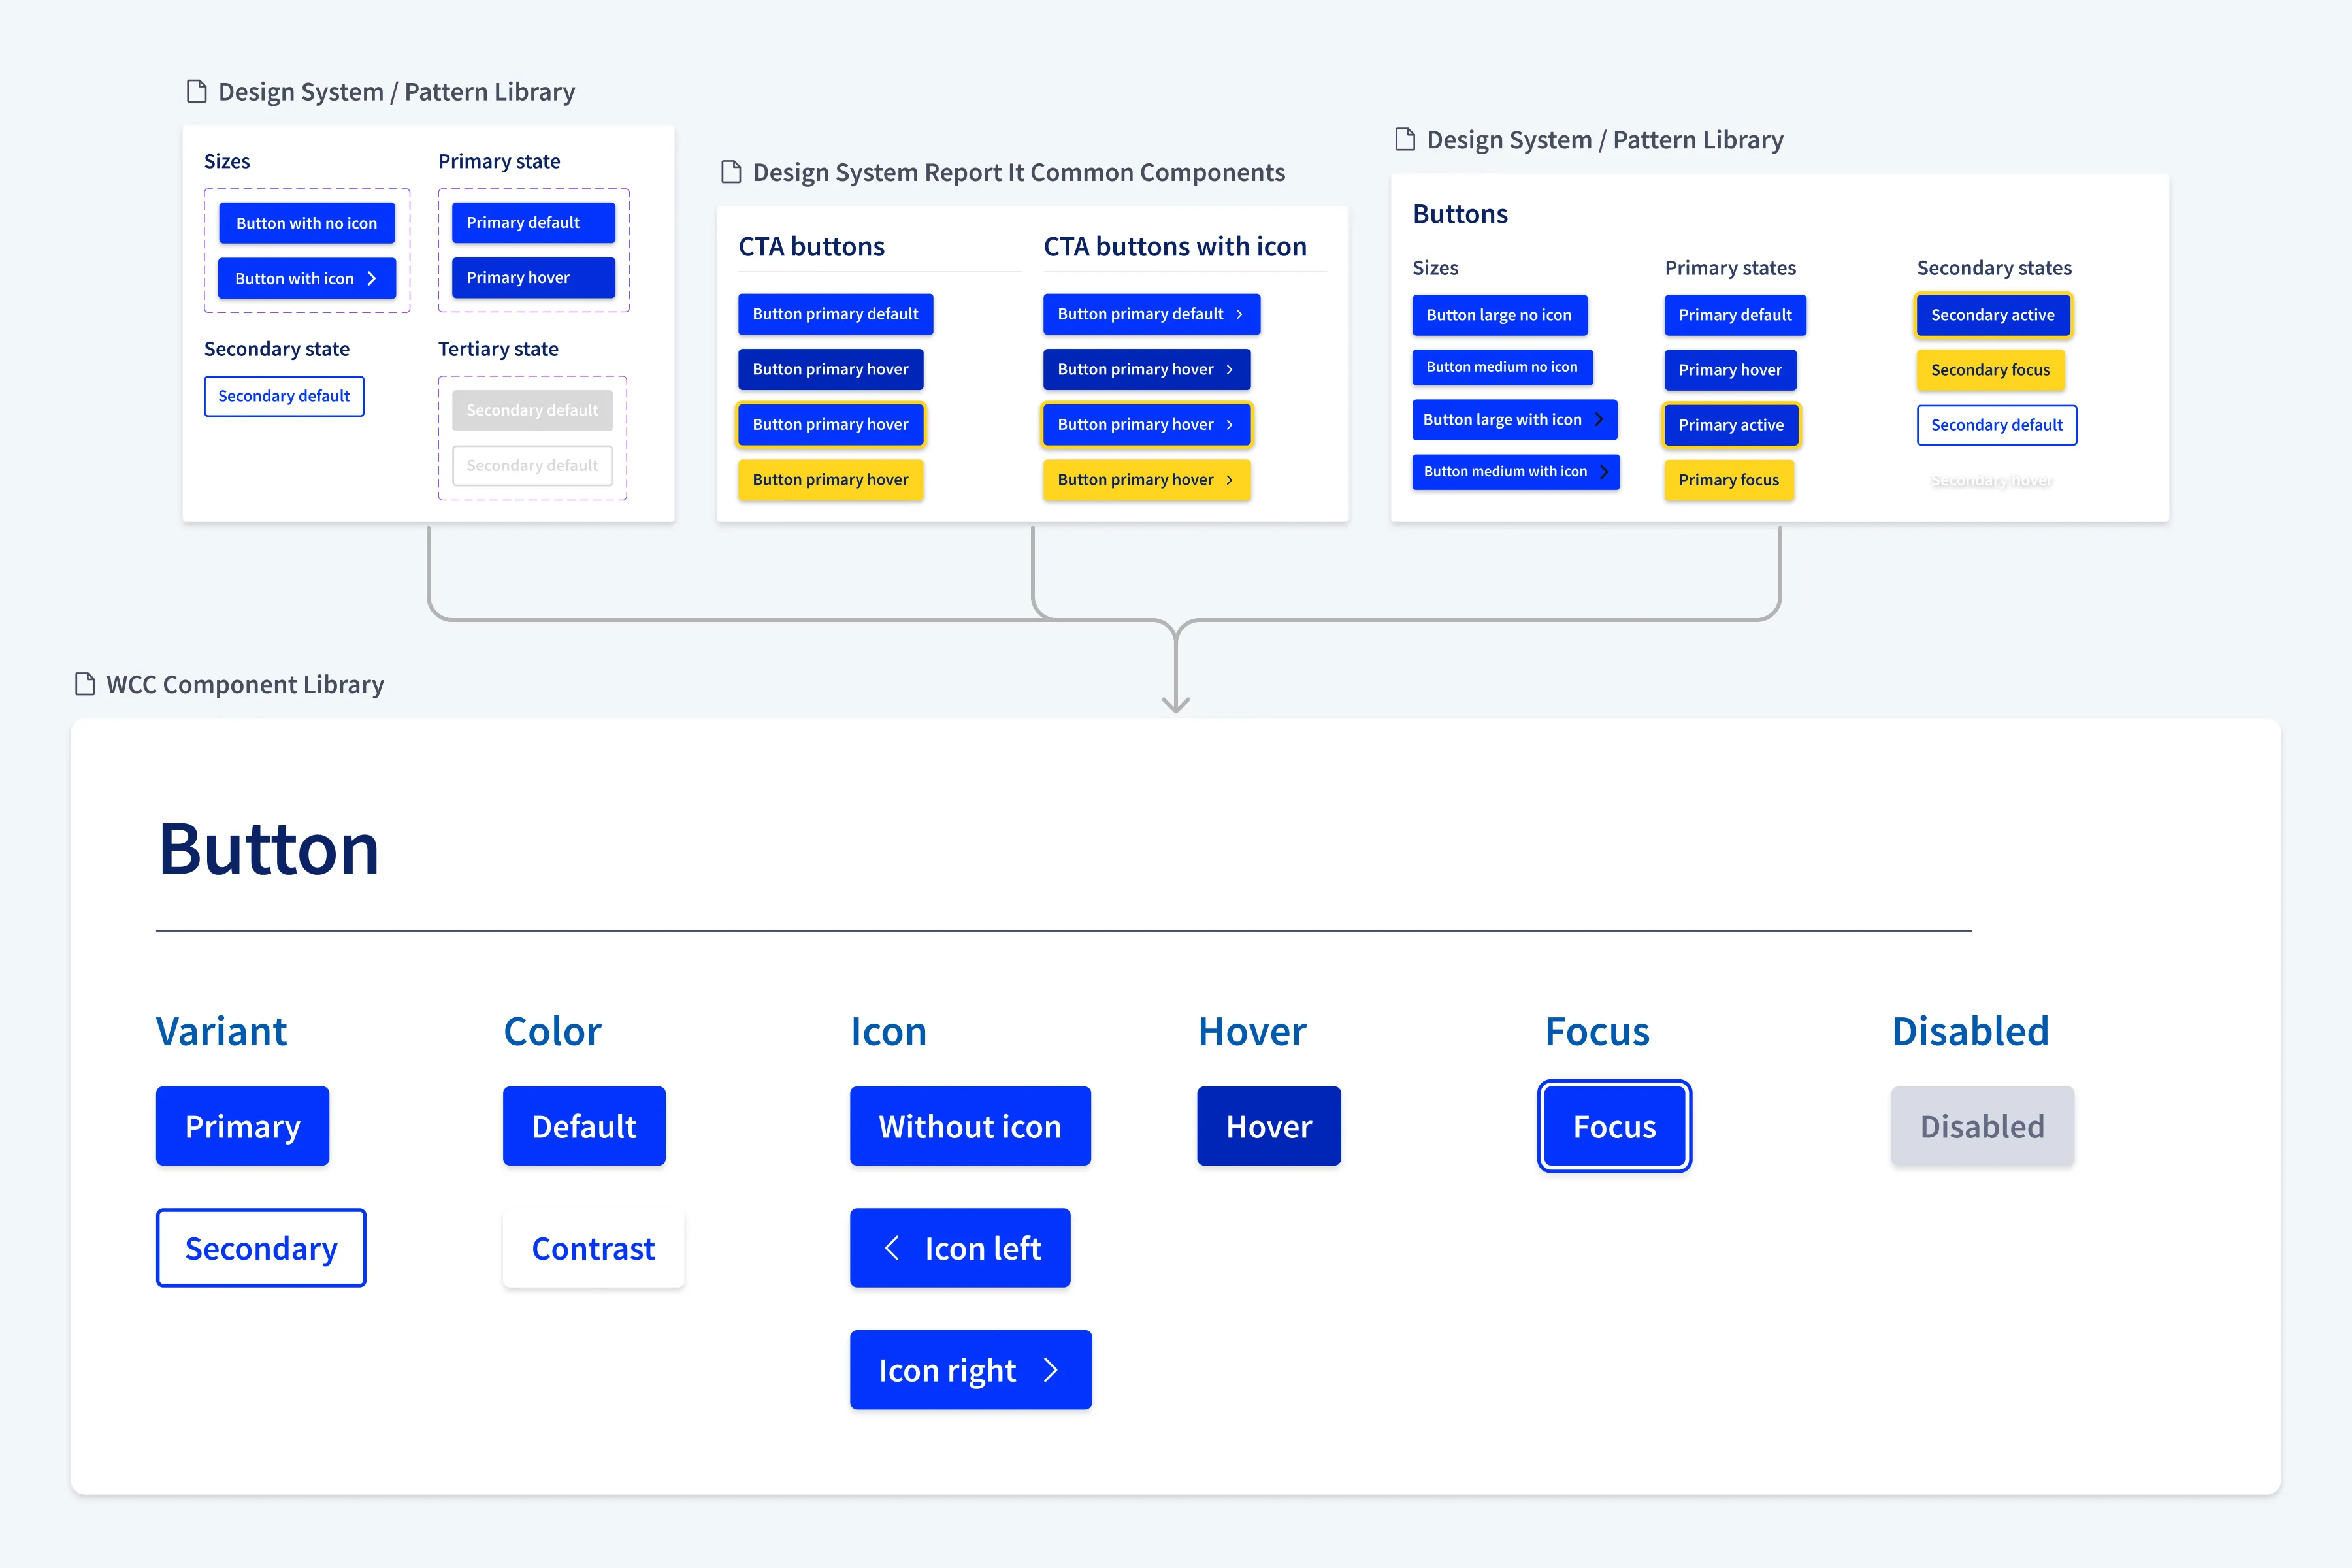The image size is (2352, 1568).
Task: Click the Disabled button
Action: point(1982,1126)
